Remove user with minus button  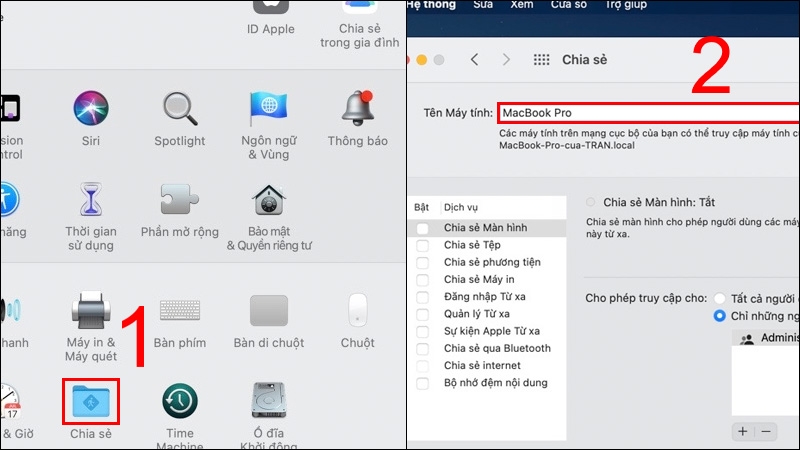coord(766,431)
